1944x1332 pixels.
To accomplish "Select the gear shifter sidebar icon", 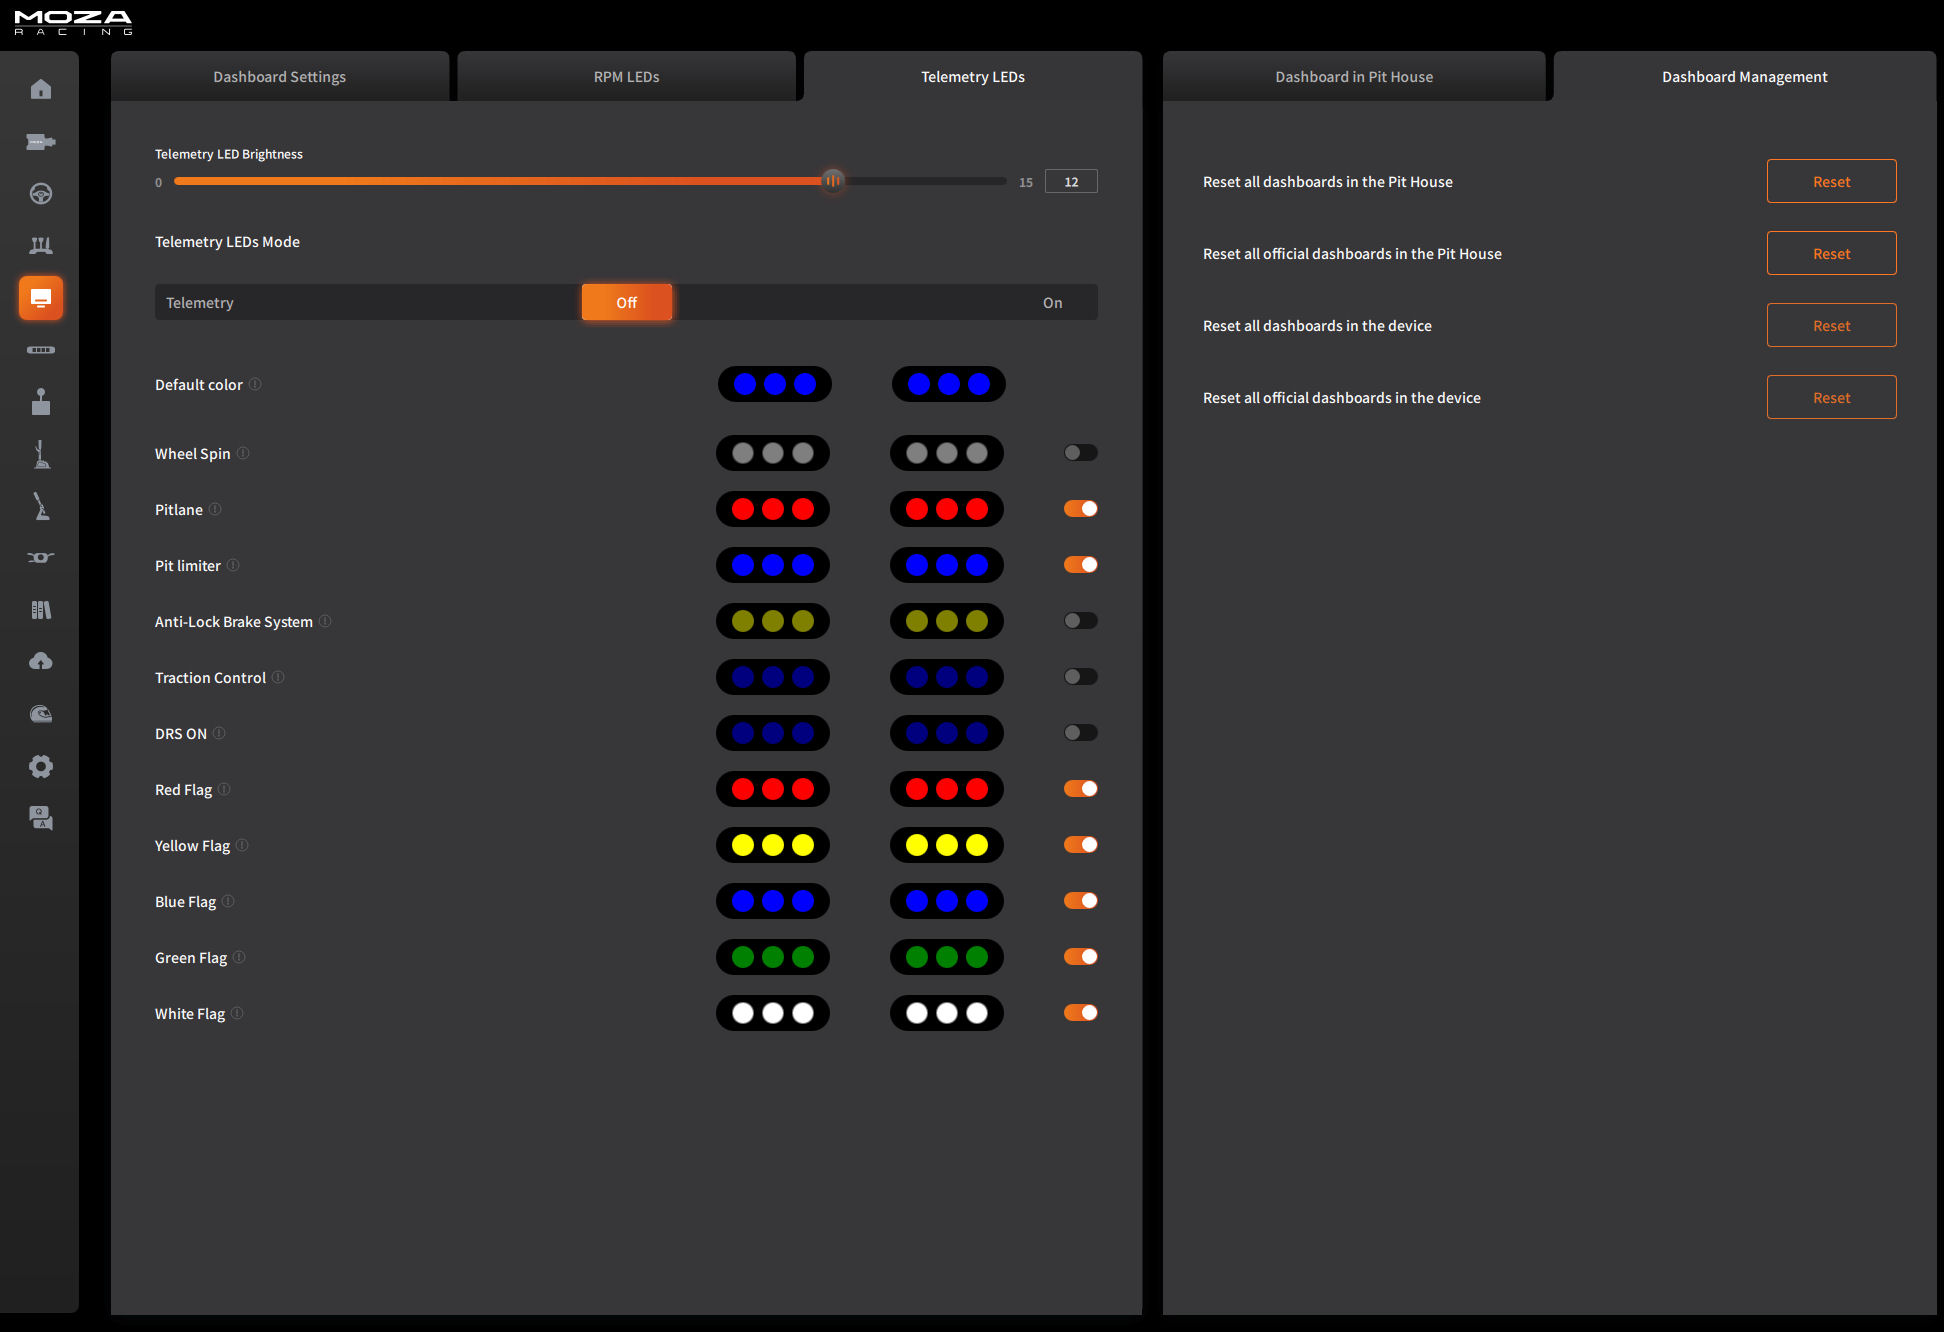I will (x=41, y=402).
